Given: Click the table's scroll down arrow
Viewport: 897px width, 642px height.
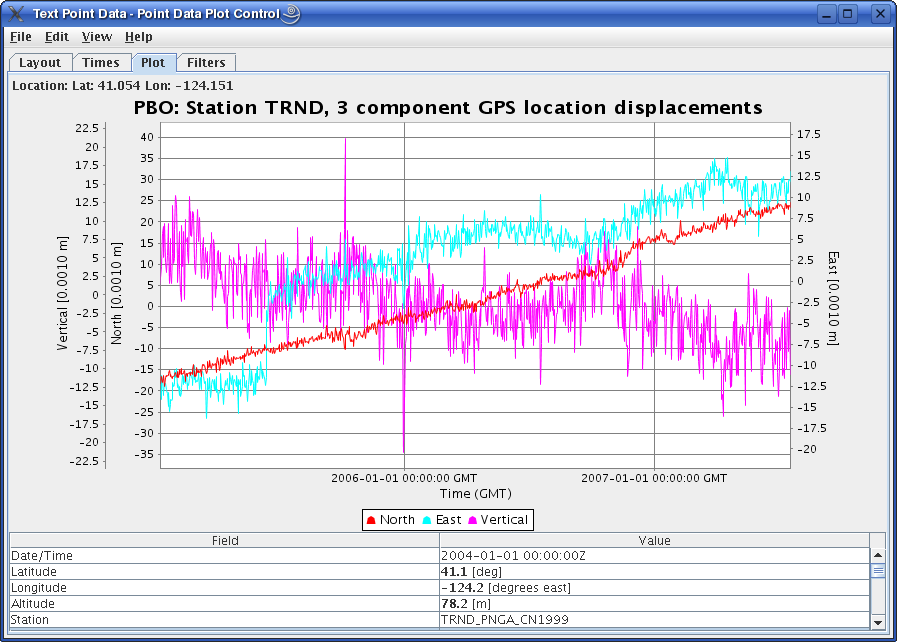Looking at the screenshot, I should point(878,621).
